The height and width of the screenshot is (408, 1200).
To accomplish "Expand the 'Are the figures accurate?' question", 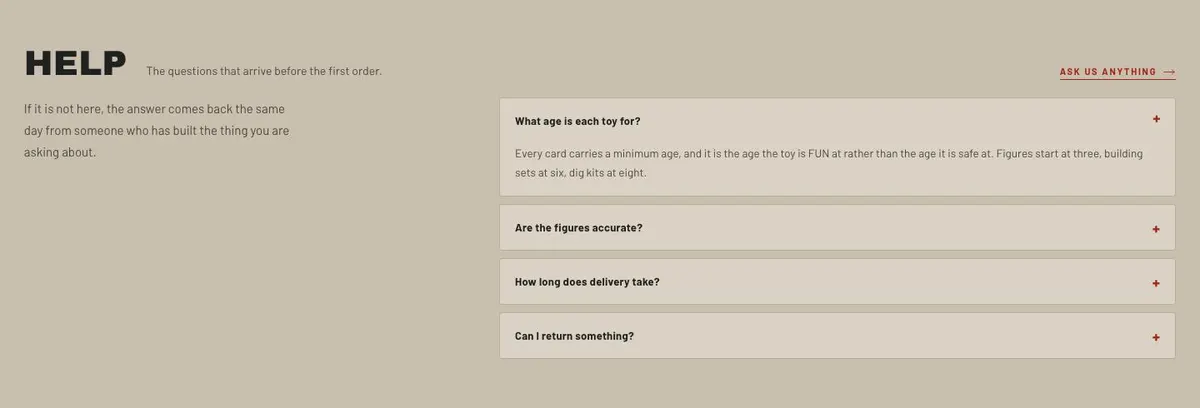I will pos(837,228).
